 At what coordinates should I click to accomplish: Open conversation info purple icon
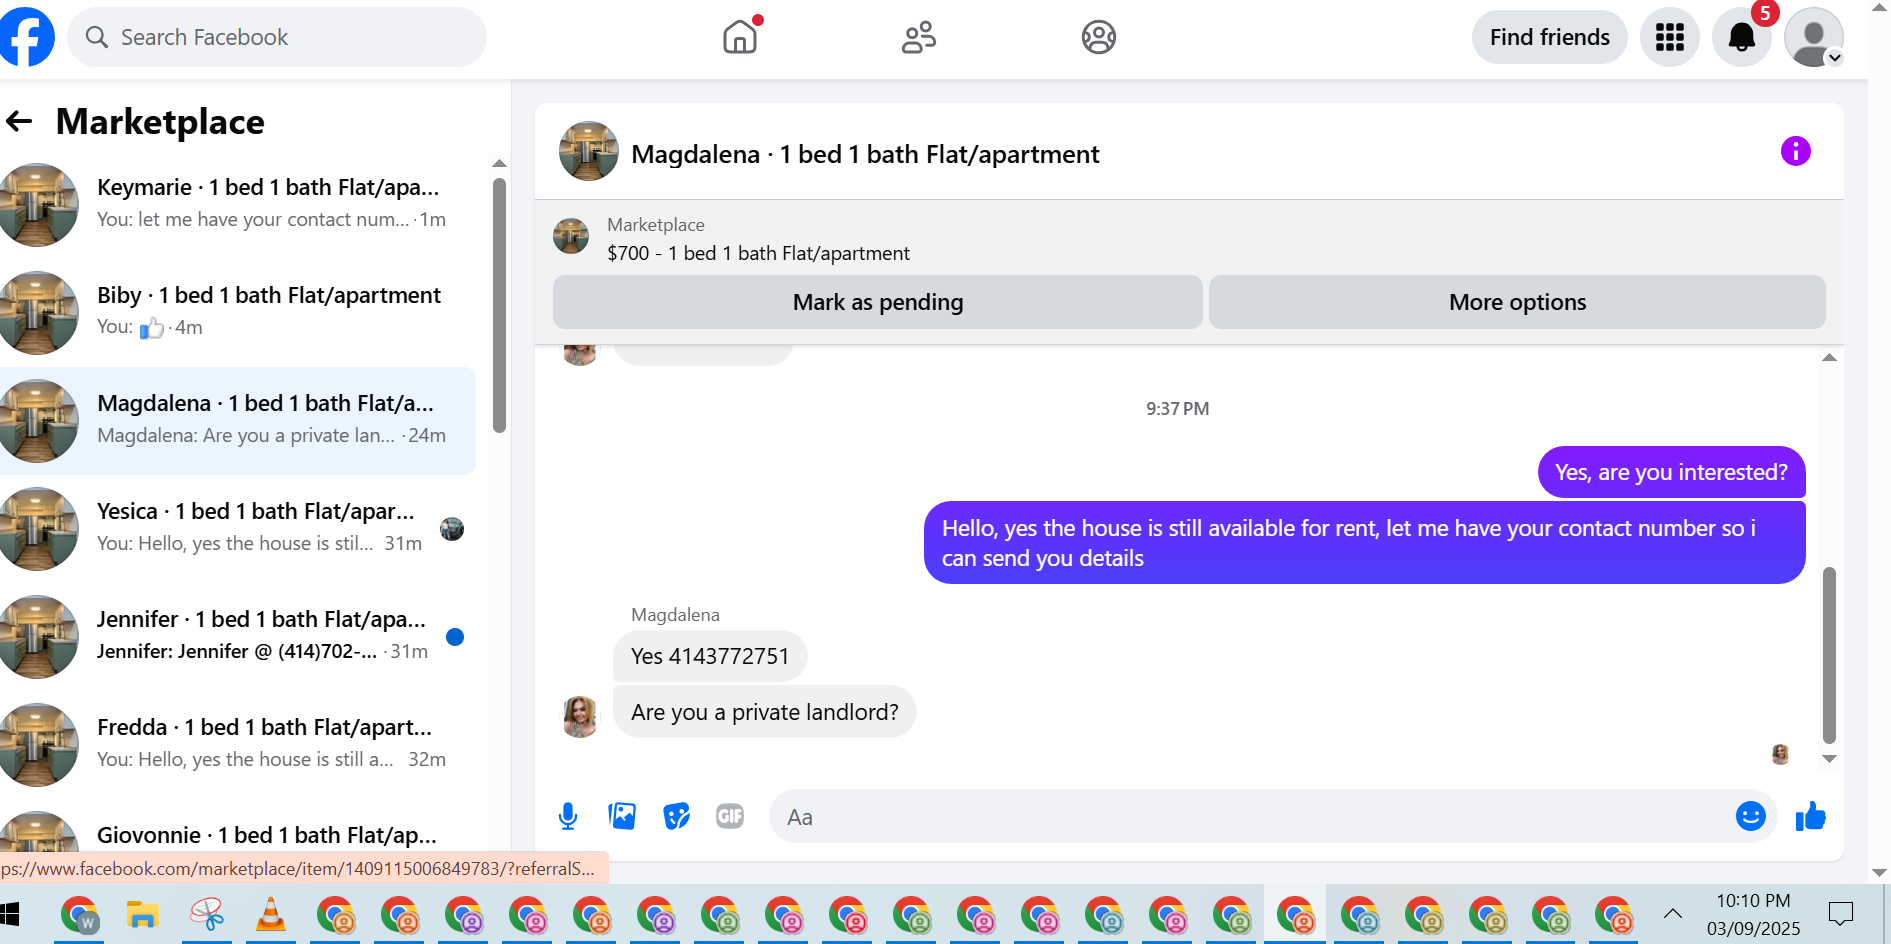1795,151
